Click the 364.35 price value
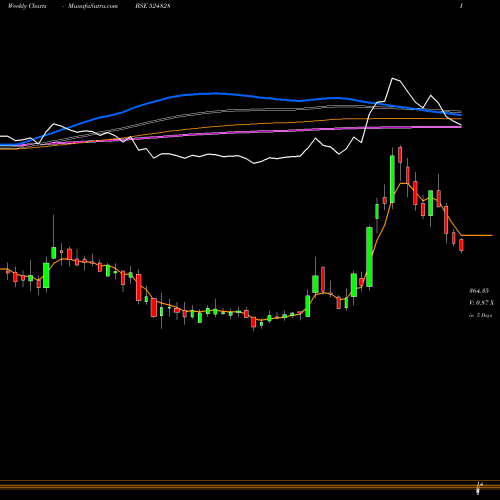Screen dimensions: 500x500 coord(479,291)
